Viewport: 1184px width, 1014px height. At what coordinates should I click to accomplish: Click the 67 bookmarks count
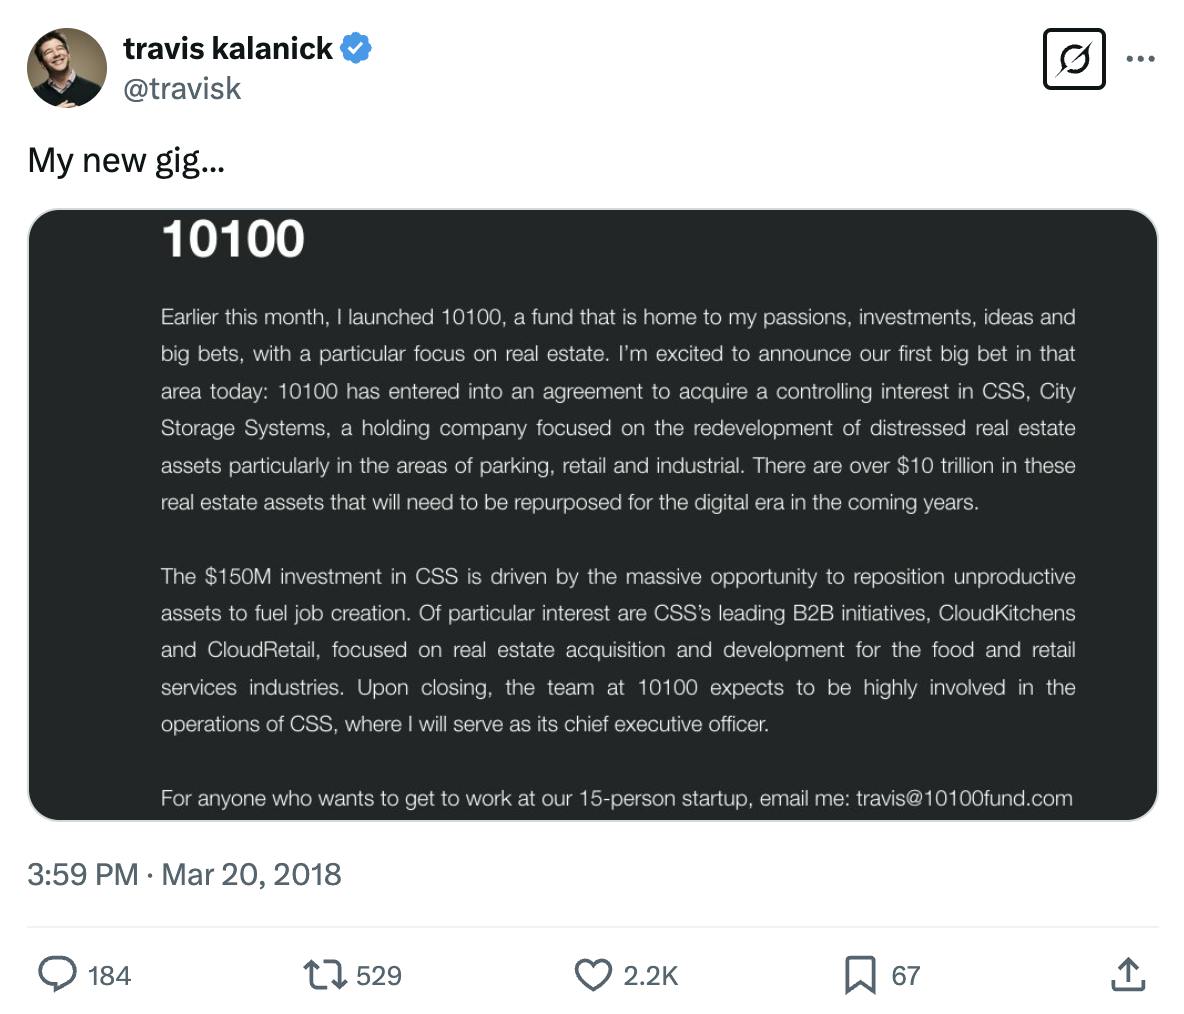tap(905, 975)
